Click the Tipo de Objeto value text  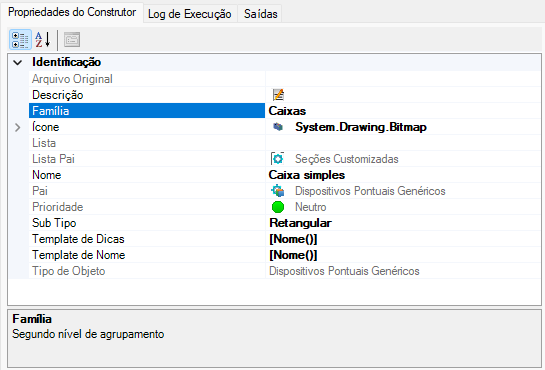(x=344, y=271)
